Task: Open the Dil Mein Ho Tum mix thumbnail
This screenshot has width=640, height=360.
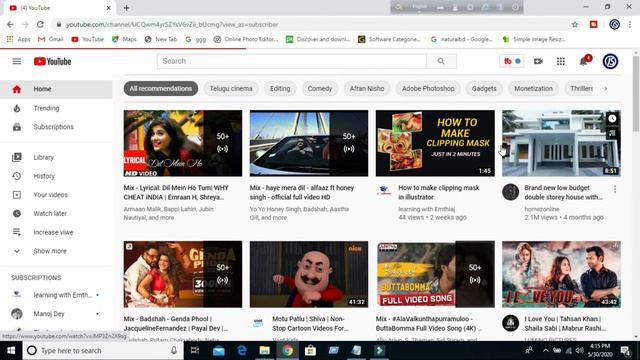Action: point(183,143)
